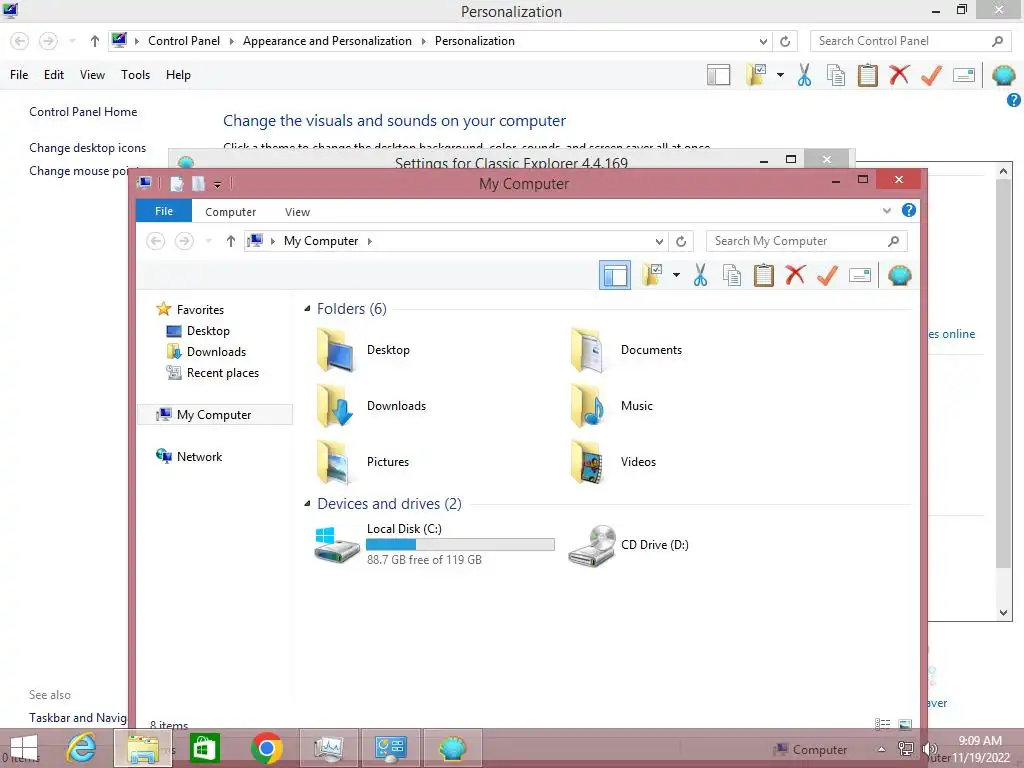Open Edit menu in Personalization window

click(54, 75)
